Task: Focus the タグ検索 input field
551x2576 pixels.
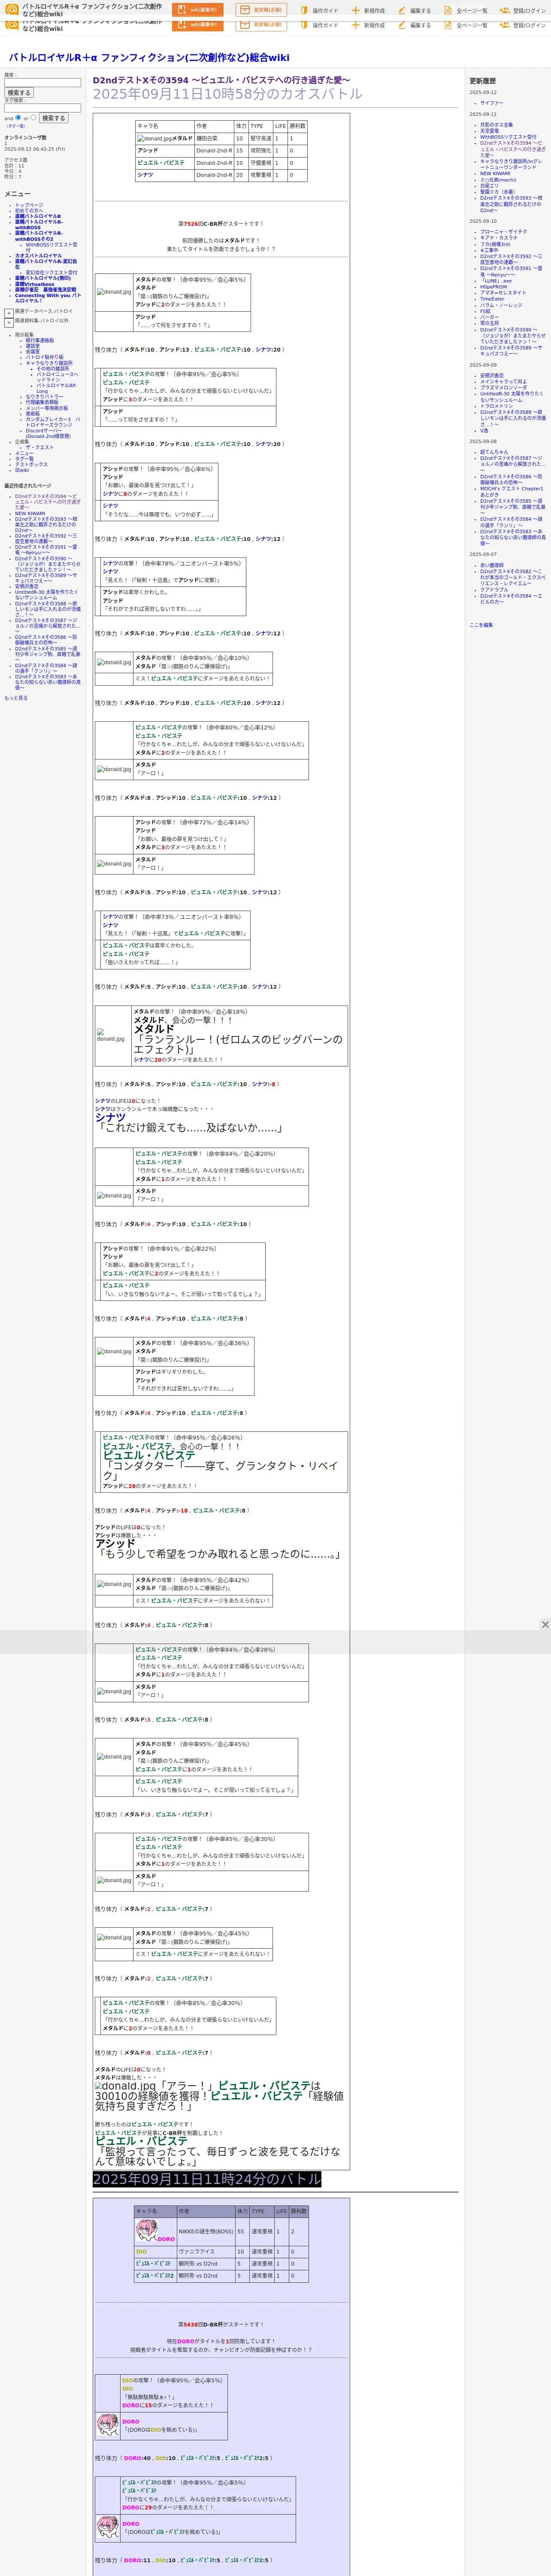Action: pyautogui.click(x=42, y=108)
